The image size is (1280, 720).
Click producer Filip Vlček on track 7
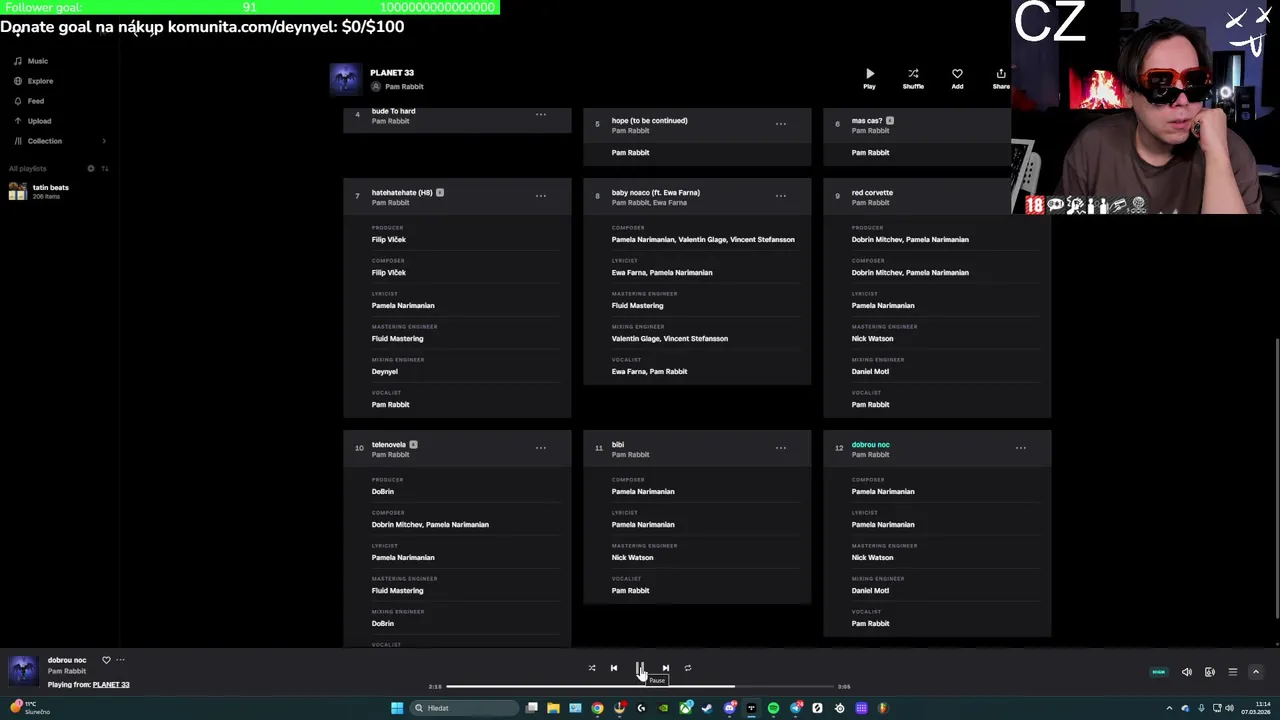[x=389, y=240]
